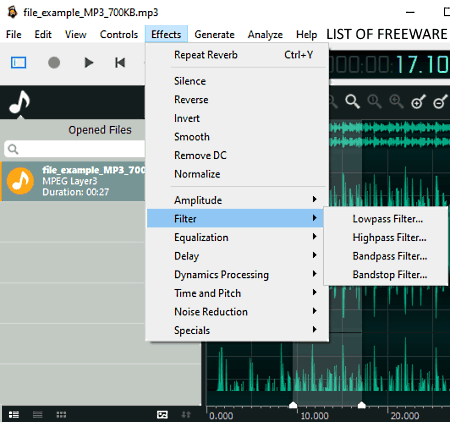Click the vertical zoom out icon
Screen dimensions: 450x422
pyautogui.click(x=440, y=102)
